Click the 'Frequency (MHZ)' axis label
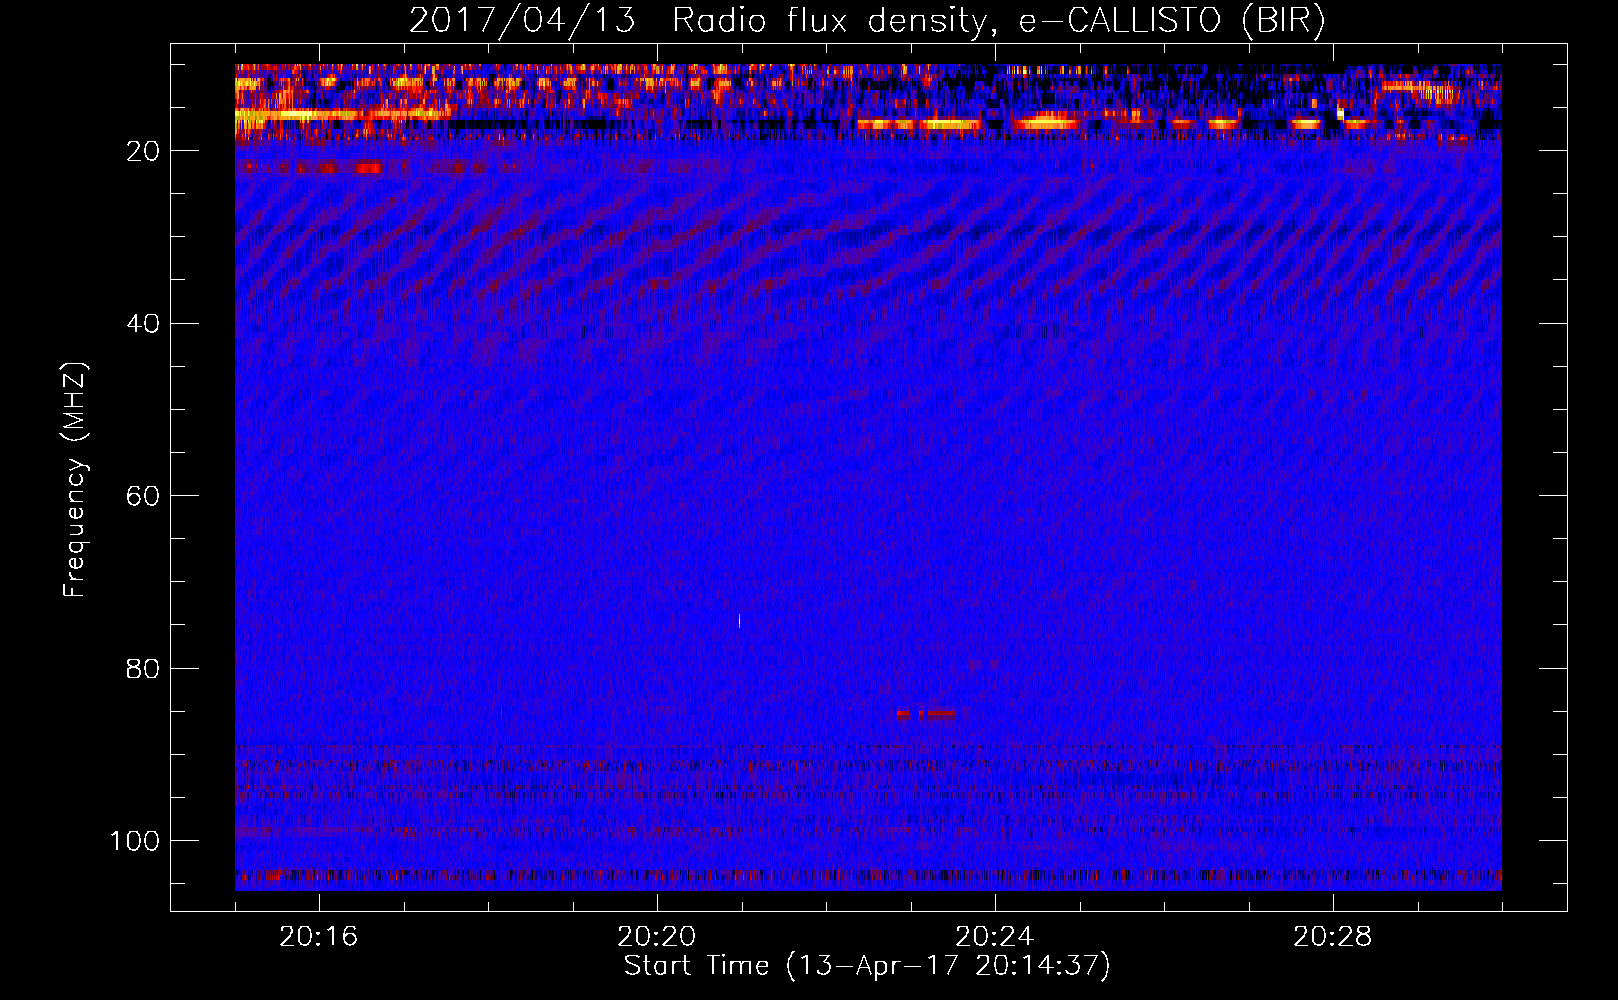 (x=76, y=480)
